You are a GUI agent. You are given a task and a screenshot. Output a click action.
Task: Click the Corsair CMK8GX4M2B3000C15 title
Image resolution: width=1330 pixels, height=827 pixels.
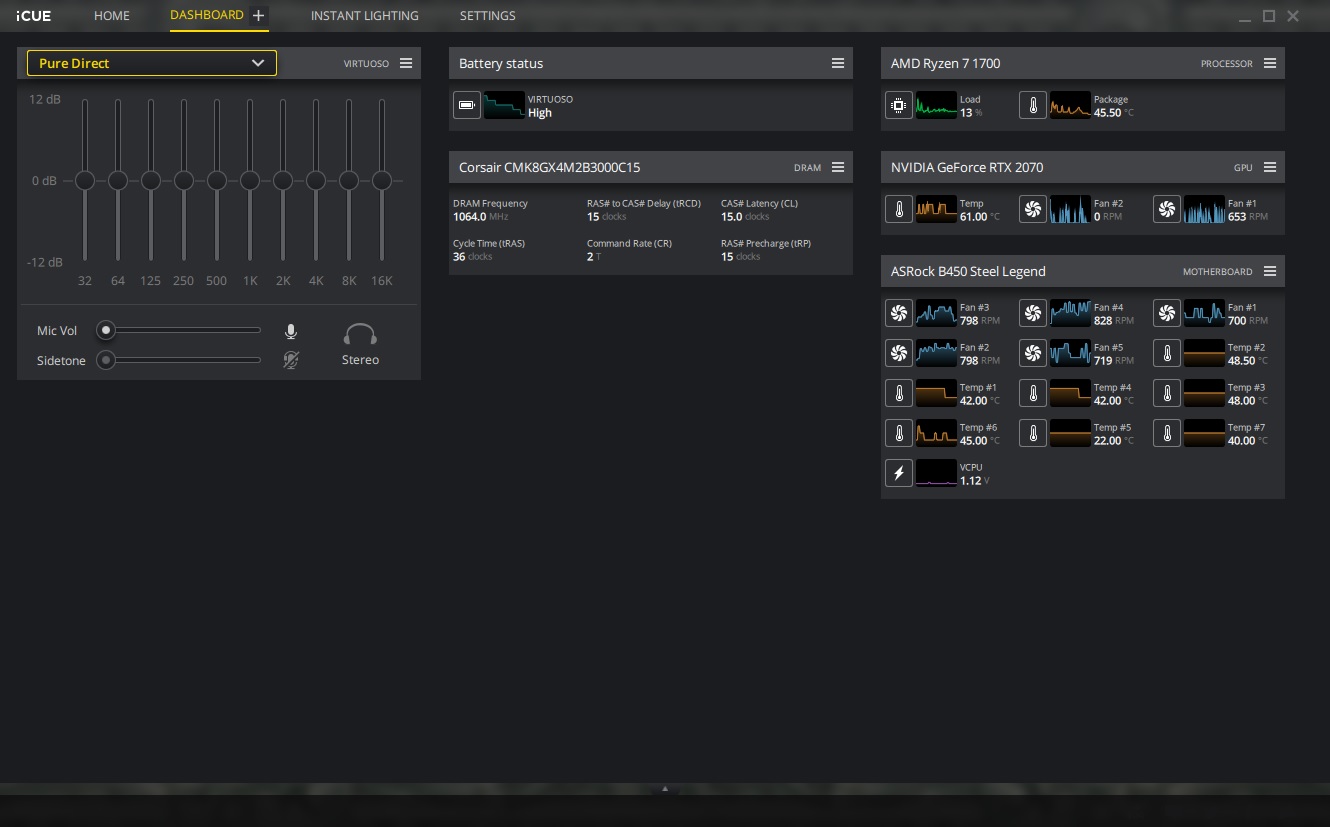coord(549,167)
